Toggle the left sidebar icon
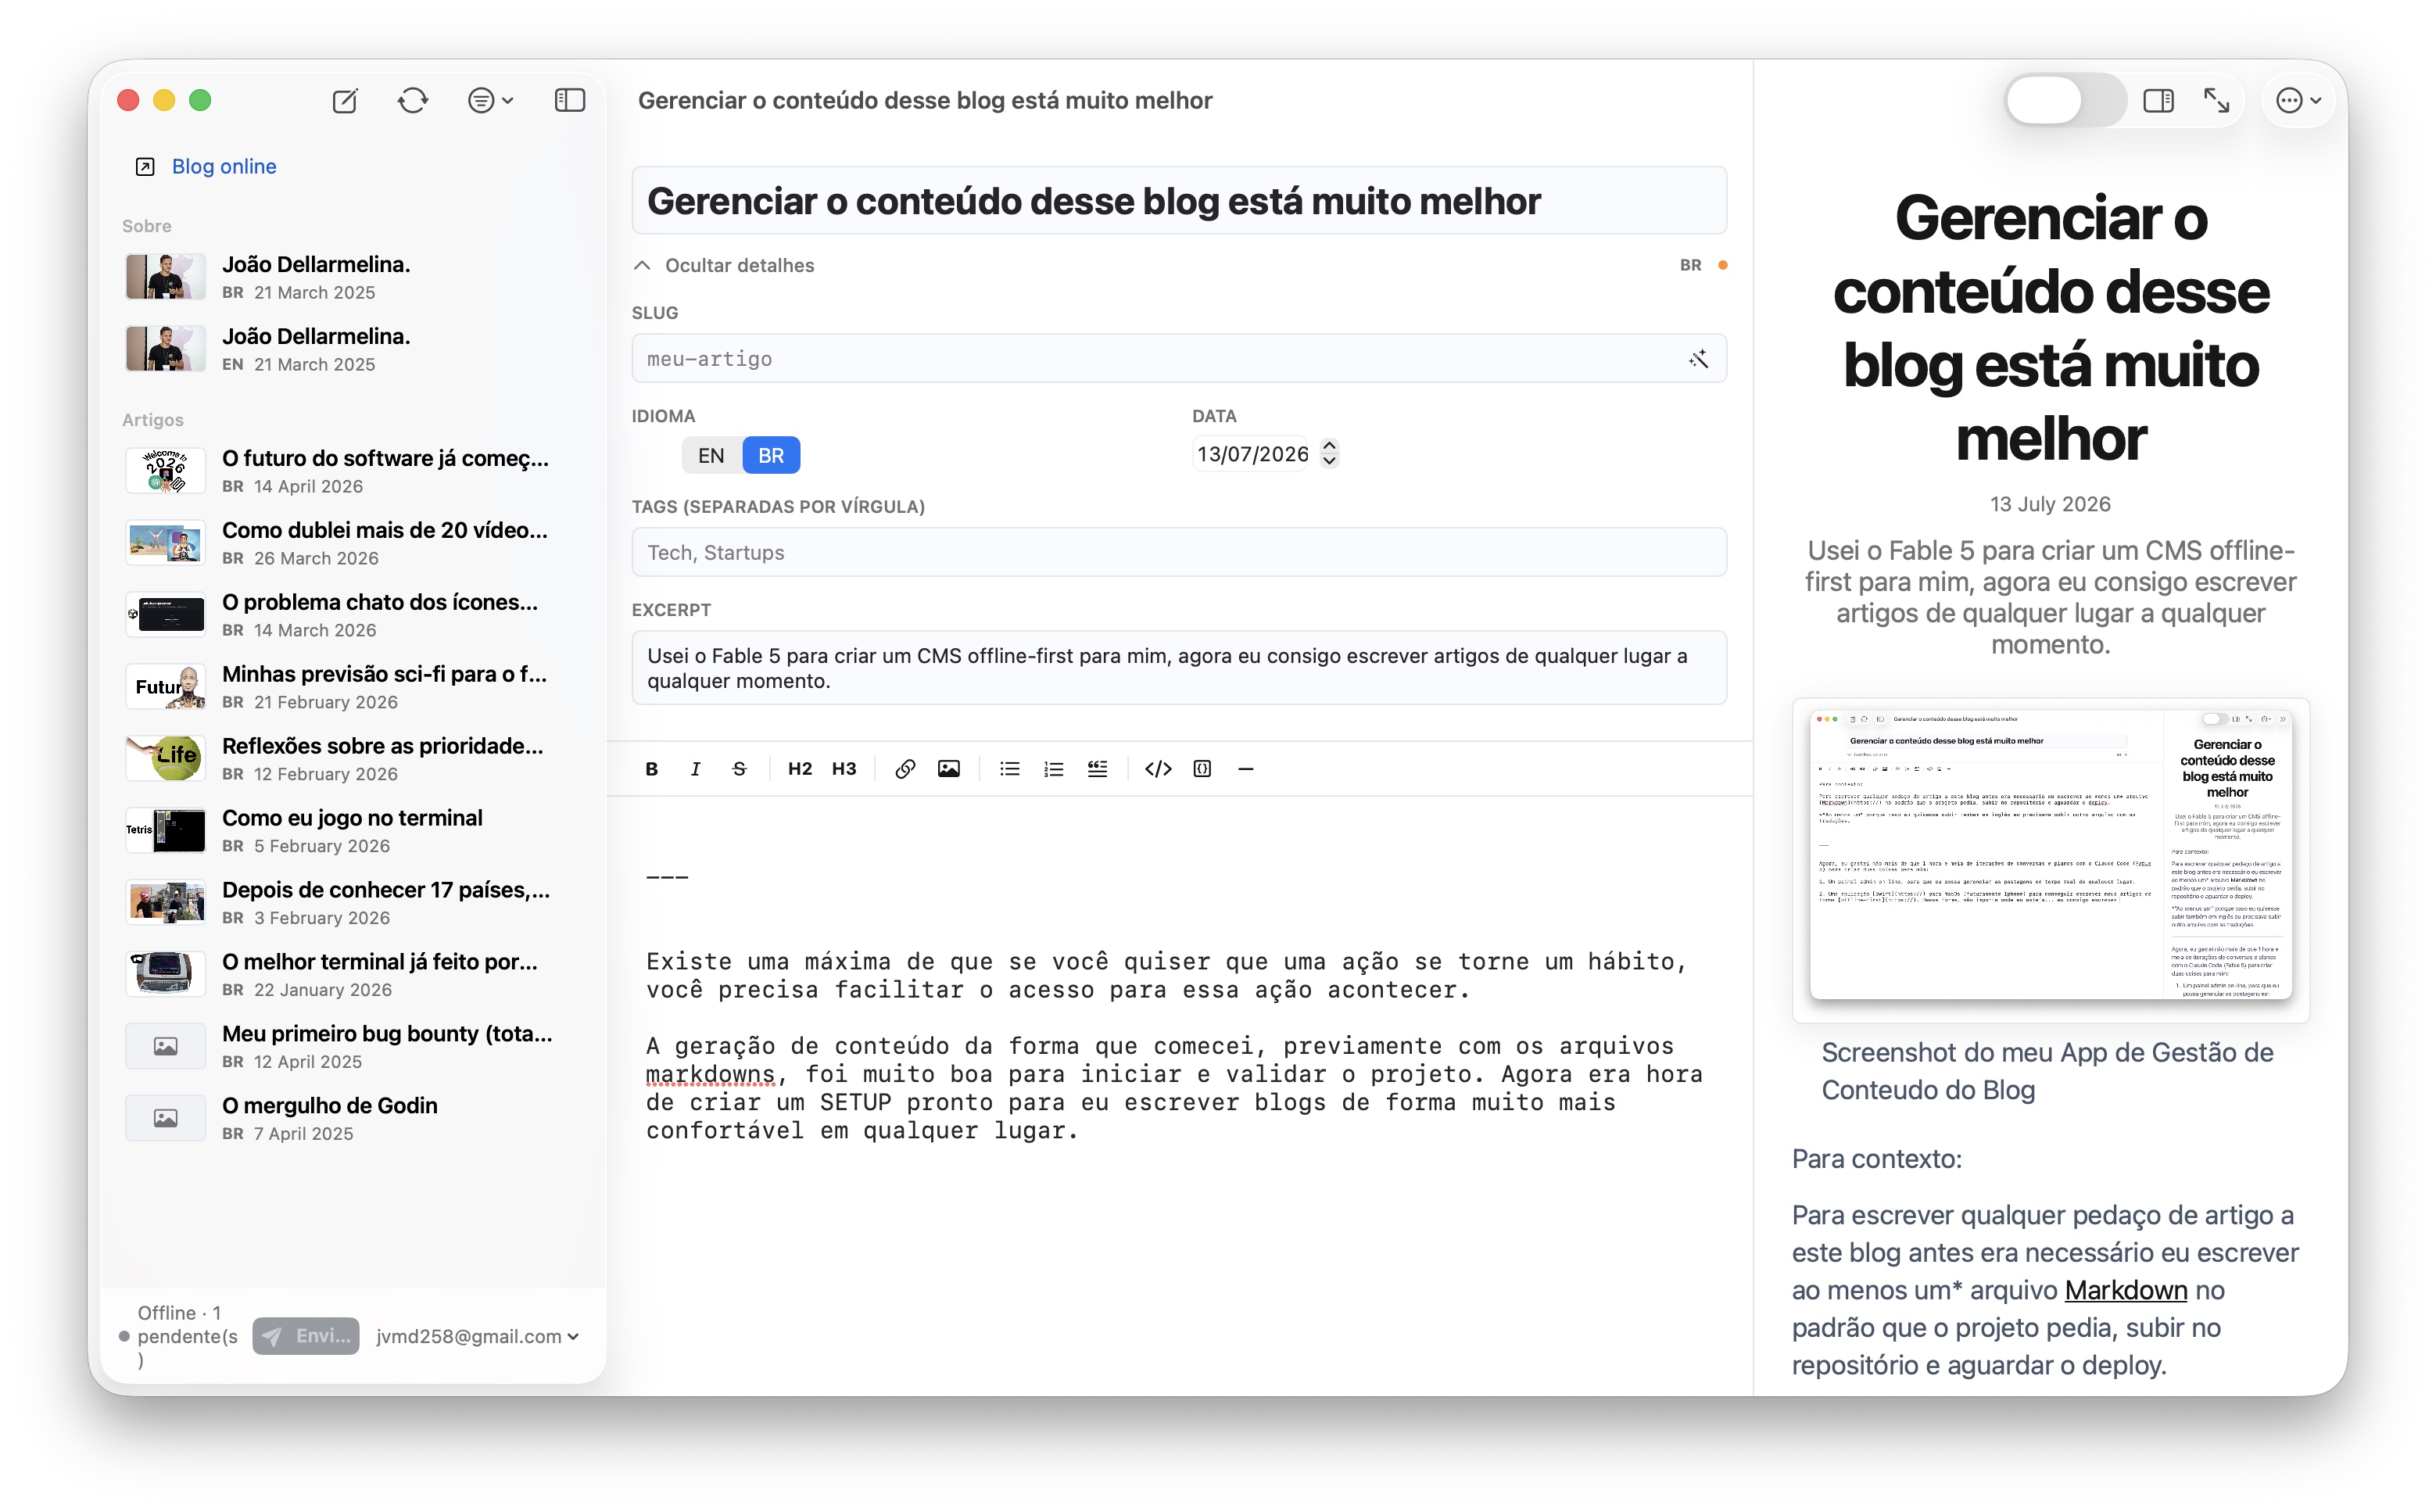2436x1512 pixels. [x=570, y=100]
